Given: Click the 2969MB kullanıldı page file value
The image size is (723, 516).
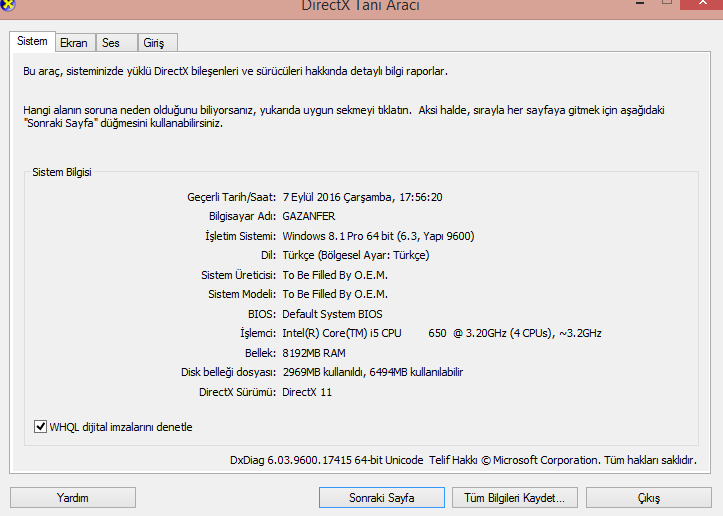Looking at the screenshot, I should pos(373,372).
